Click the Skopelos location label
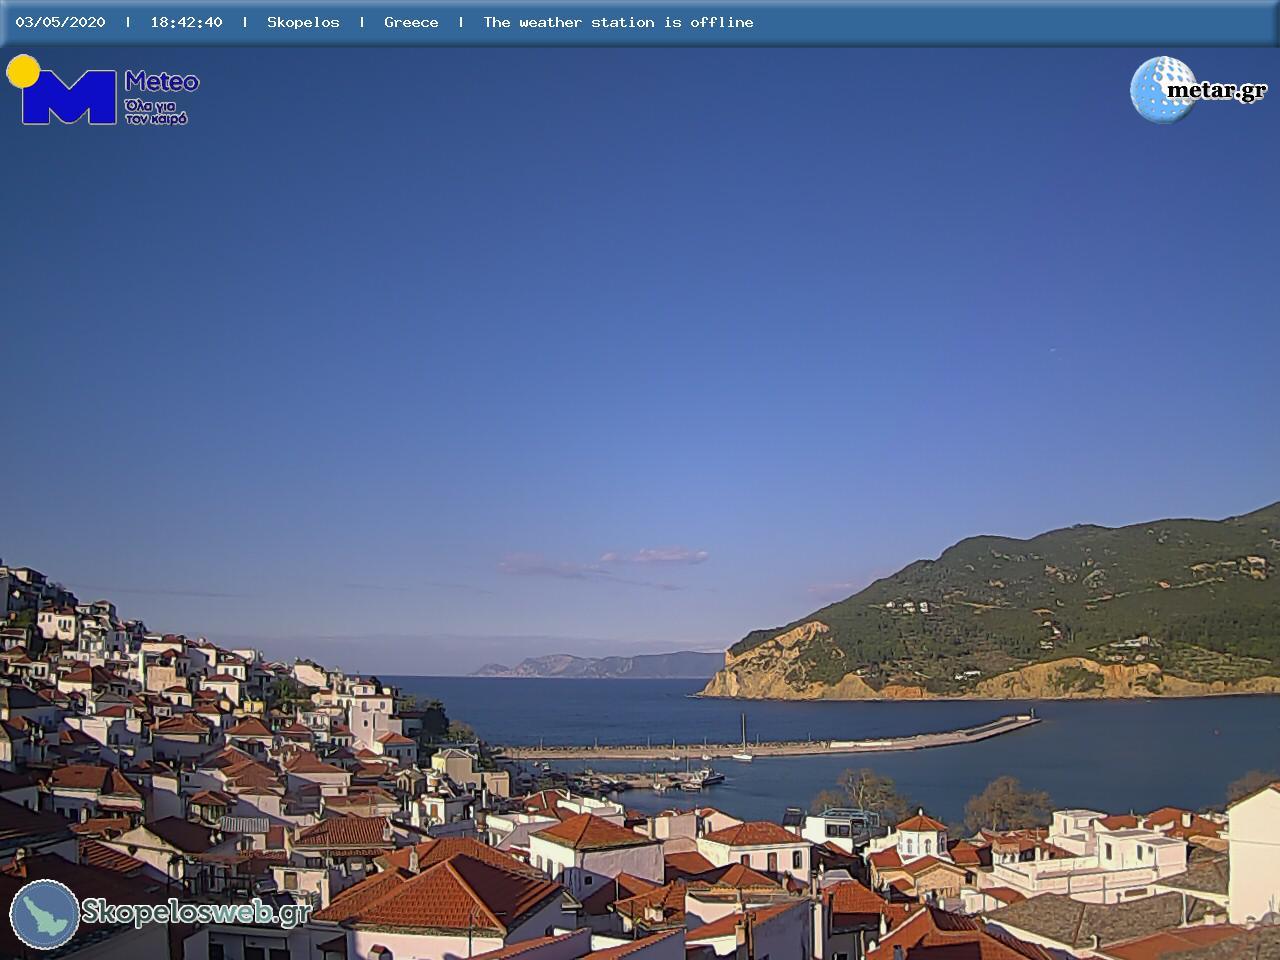 click(303, 22)
